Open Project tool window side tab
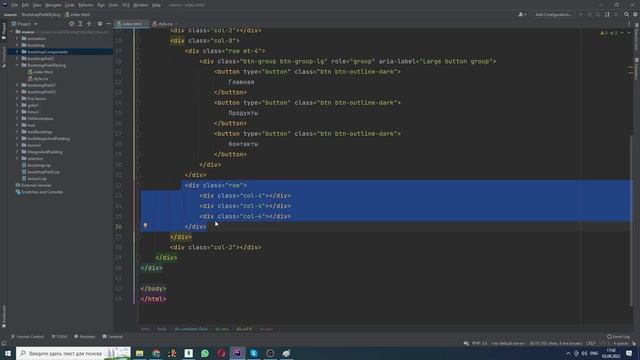Screen dimensions: 640x360 pos(4,31)
